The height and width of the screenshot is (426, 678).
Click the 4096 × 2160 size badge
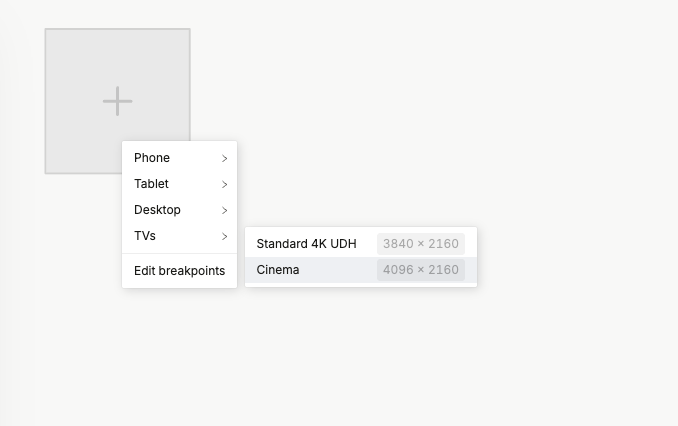point(420,270)
